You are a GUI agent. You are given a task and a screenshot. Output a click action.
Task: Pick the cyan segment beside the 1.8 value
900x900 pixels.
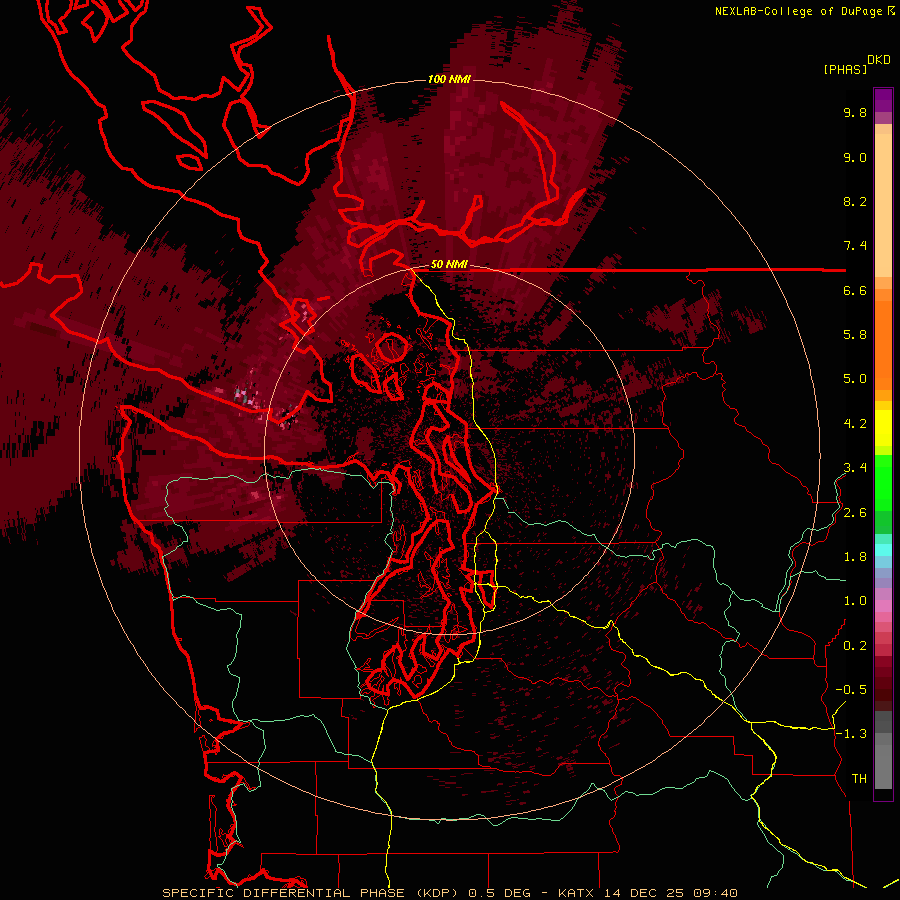click(883, 550)
